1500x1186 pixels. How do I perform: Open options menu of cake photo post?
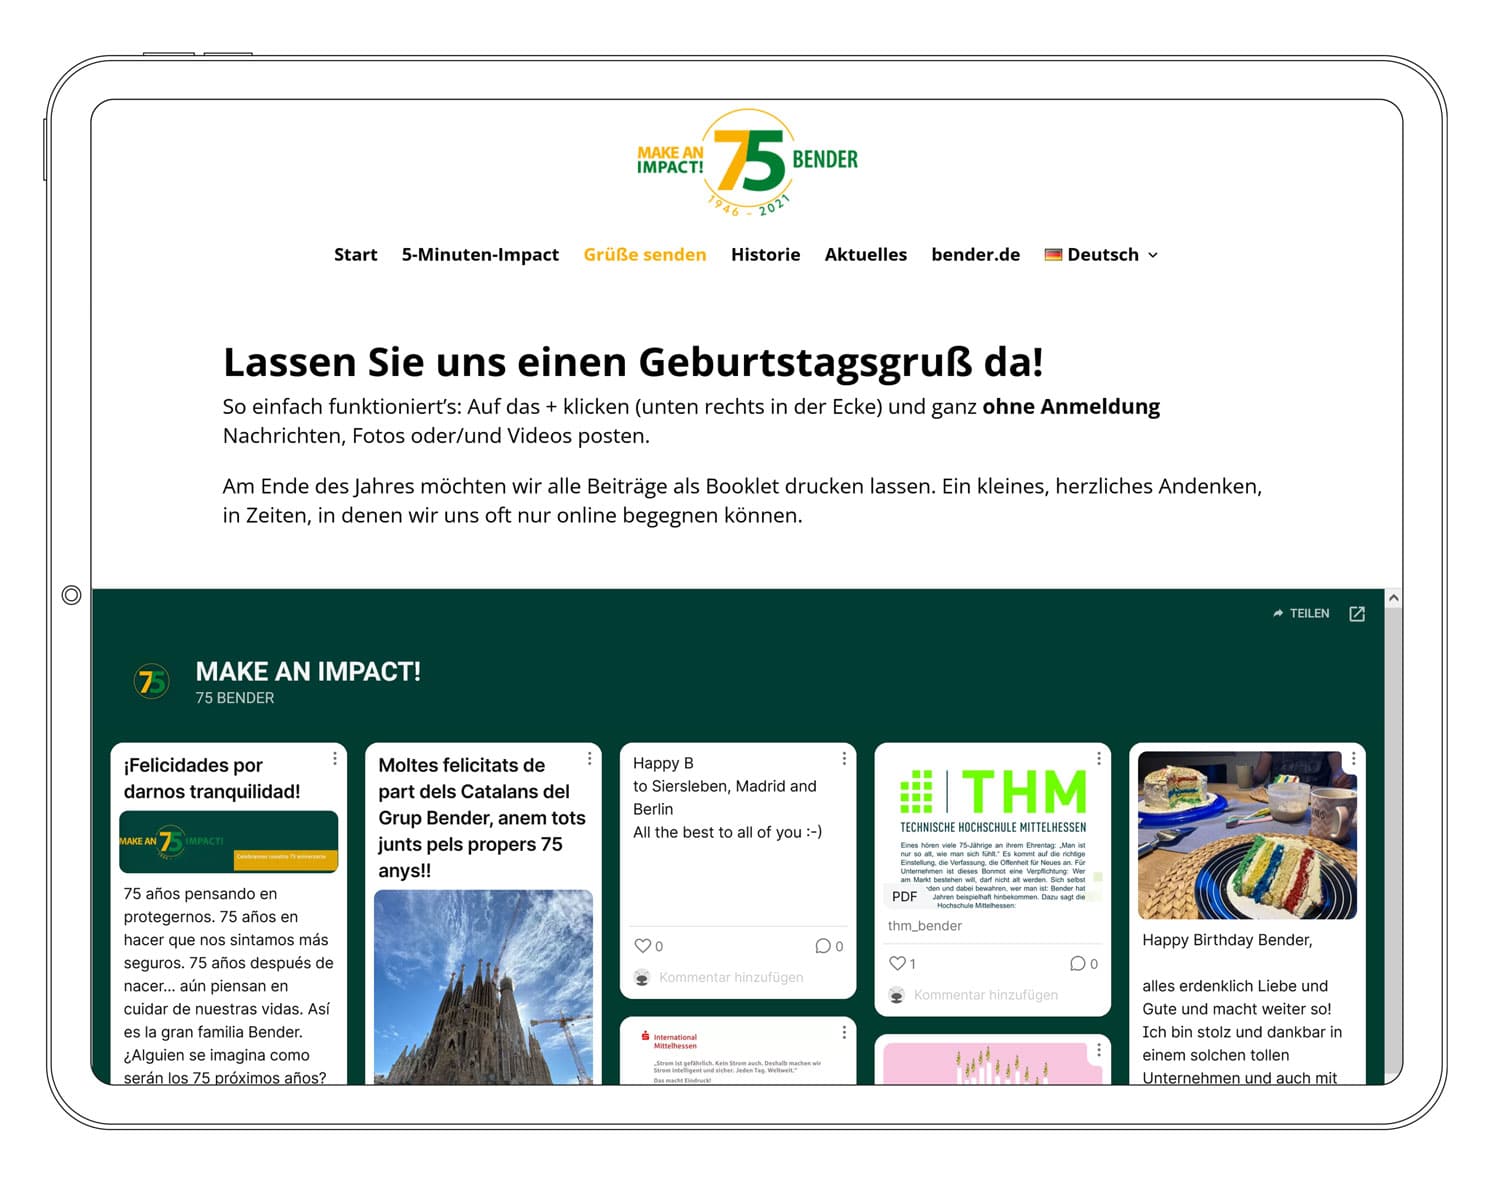click(1353, 759)
